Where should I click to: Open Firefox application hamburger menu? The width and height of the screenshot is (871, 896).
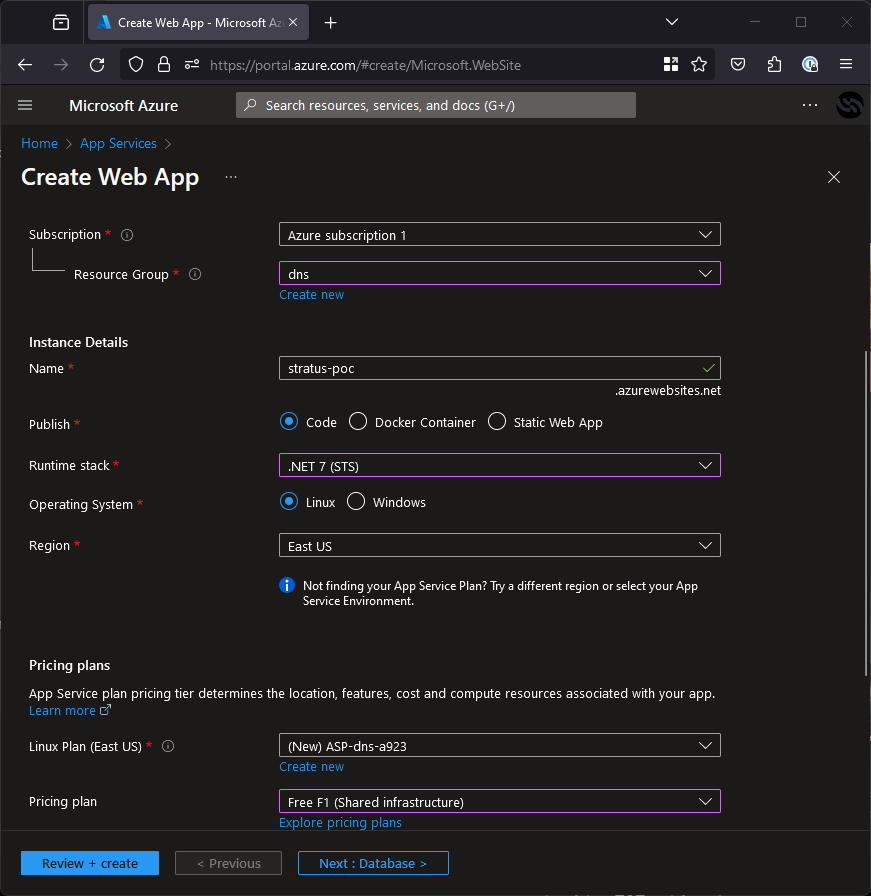(846, 64)
